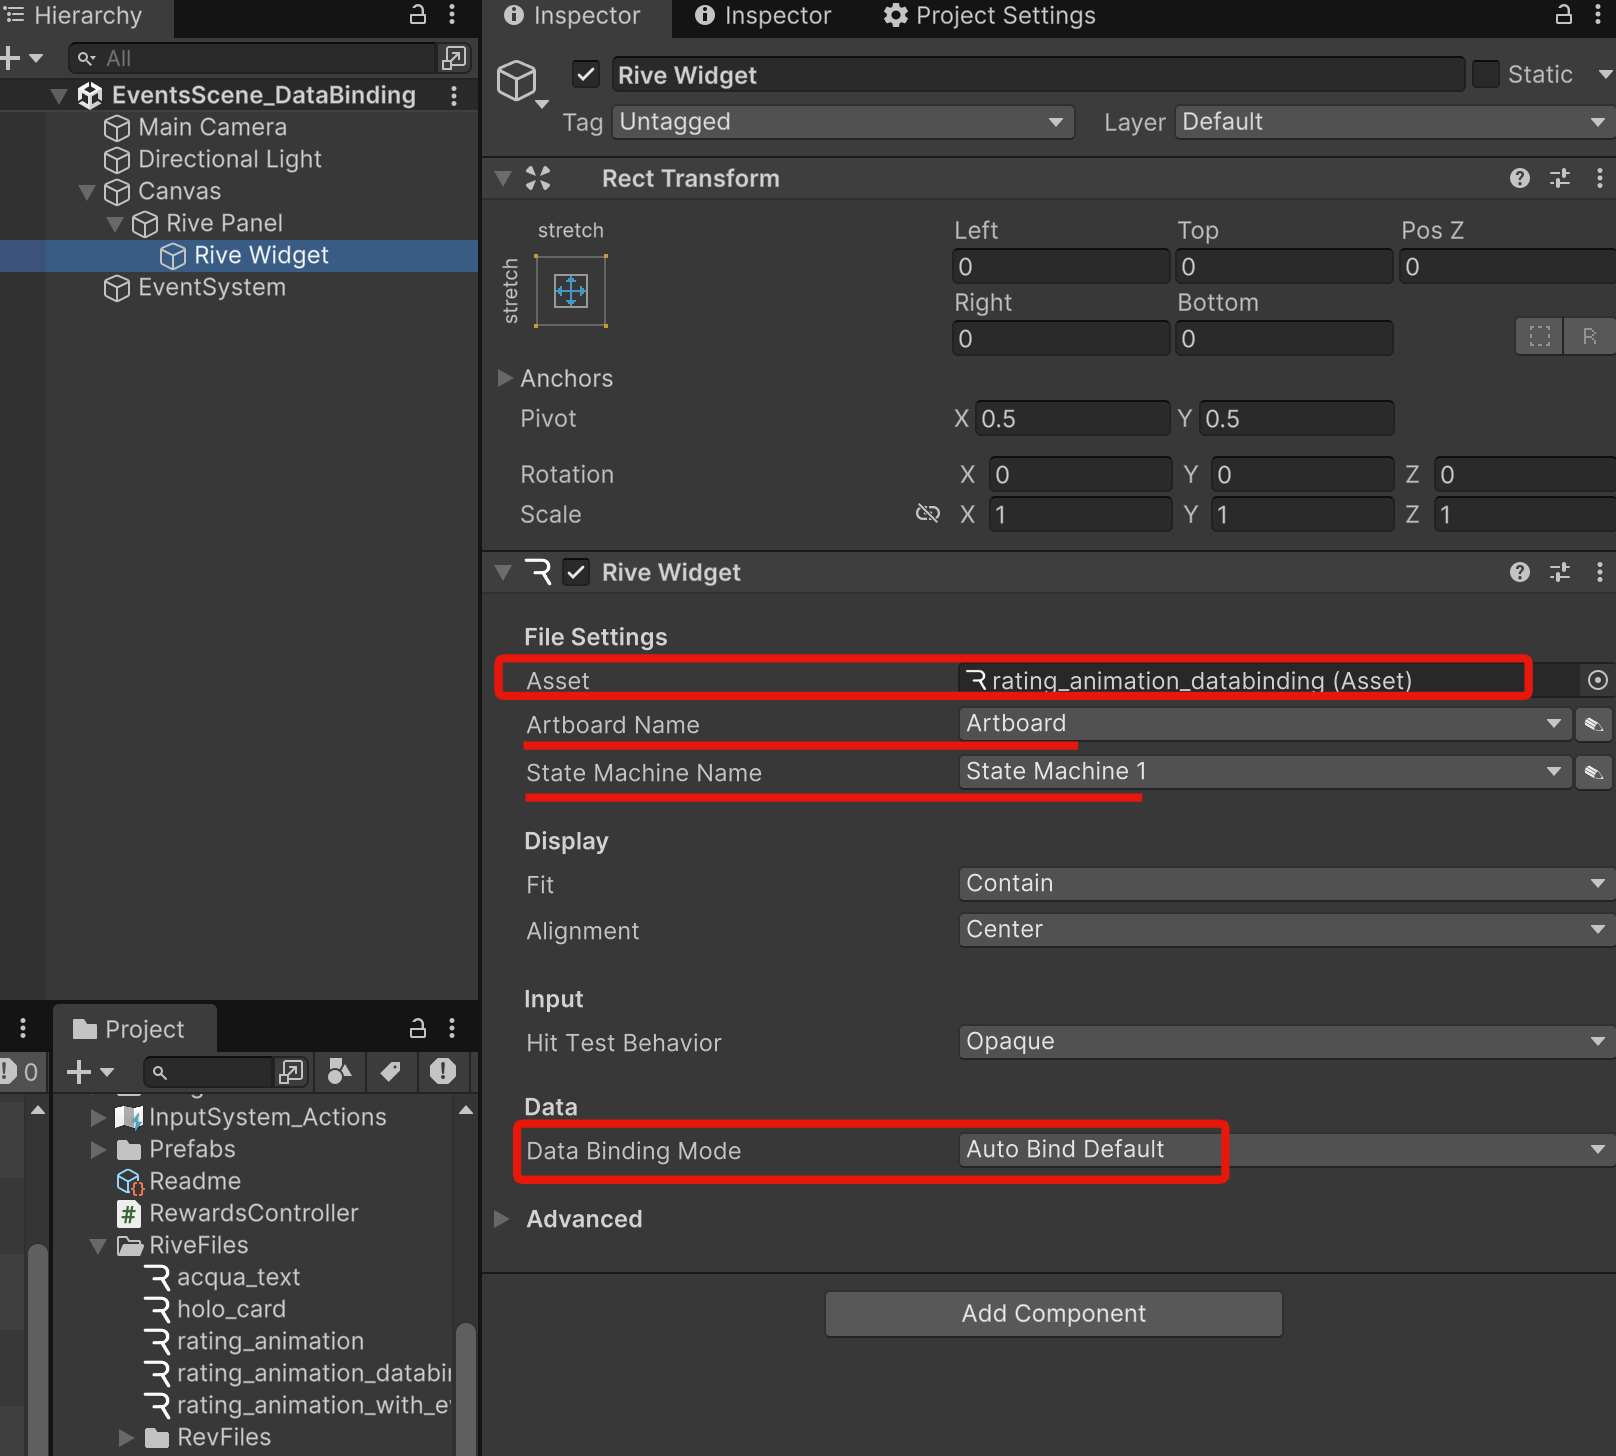Image resolution: width=1616 pixels, height=1456 pixels.
Task: Click the Add Component button
Action: tap(1054, 1314)
